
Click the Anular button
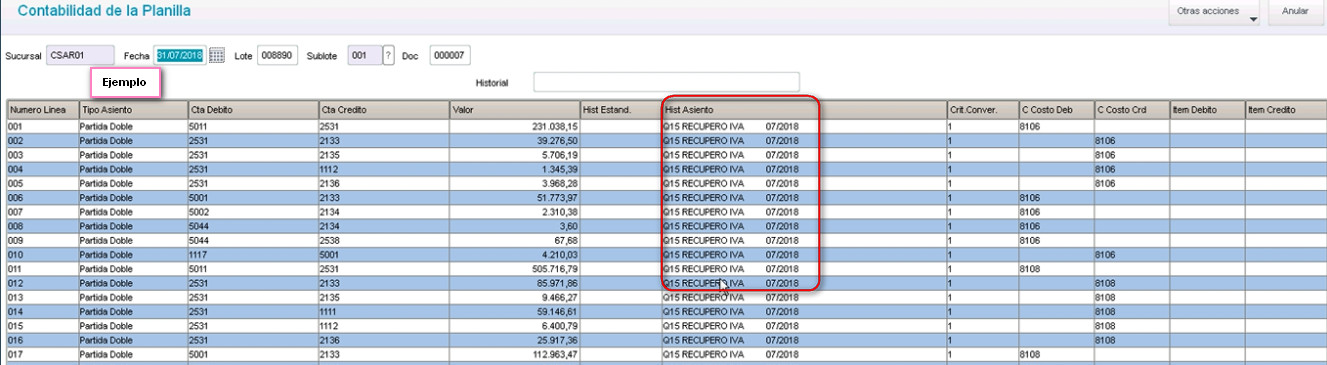click(x=1296, y=12)
